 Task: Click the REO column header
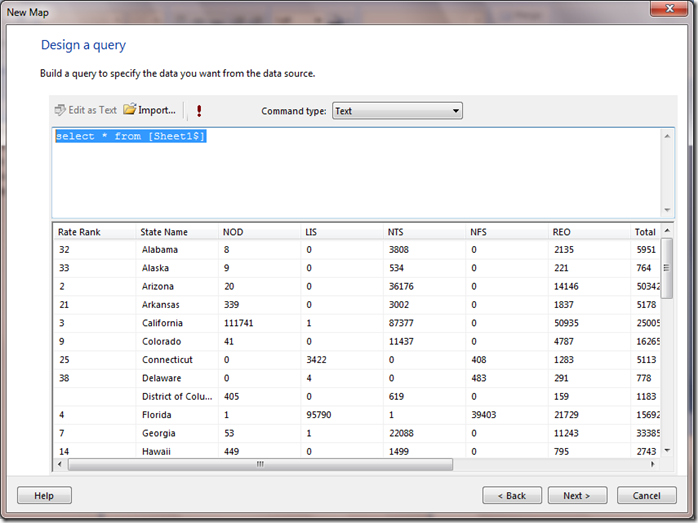tap(589, 232)
